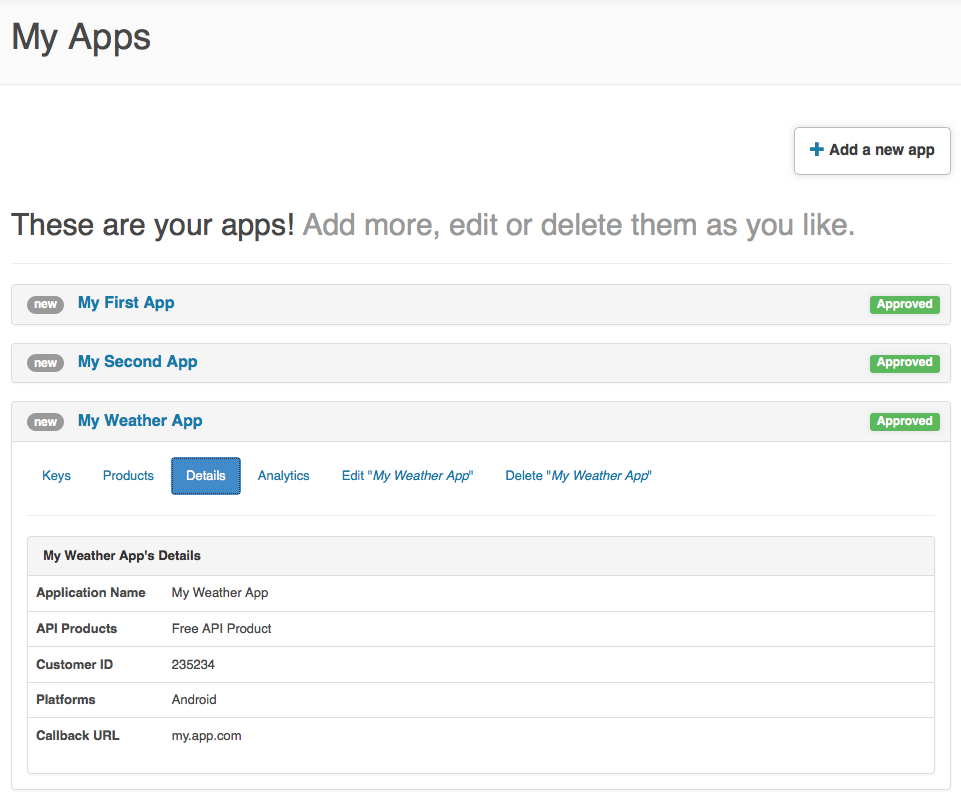Expand the My First App panel
The width and height of the screenshot is (961, 799).
point(126,303)
